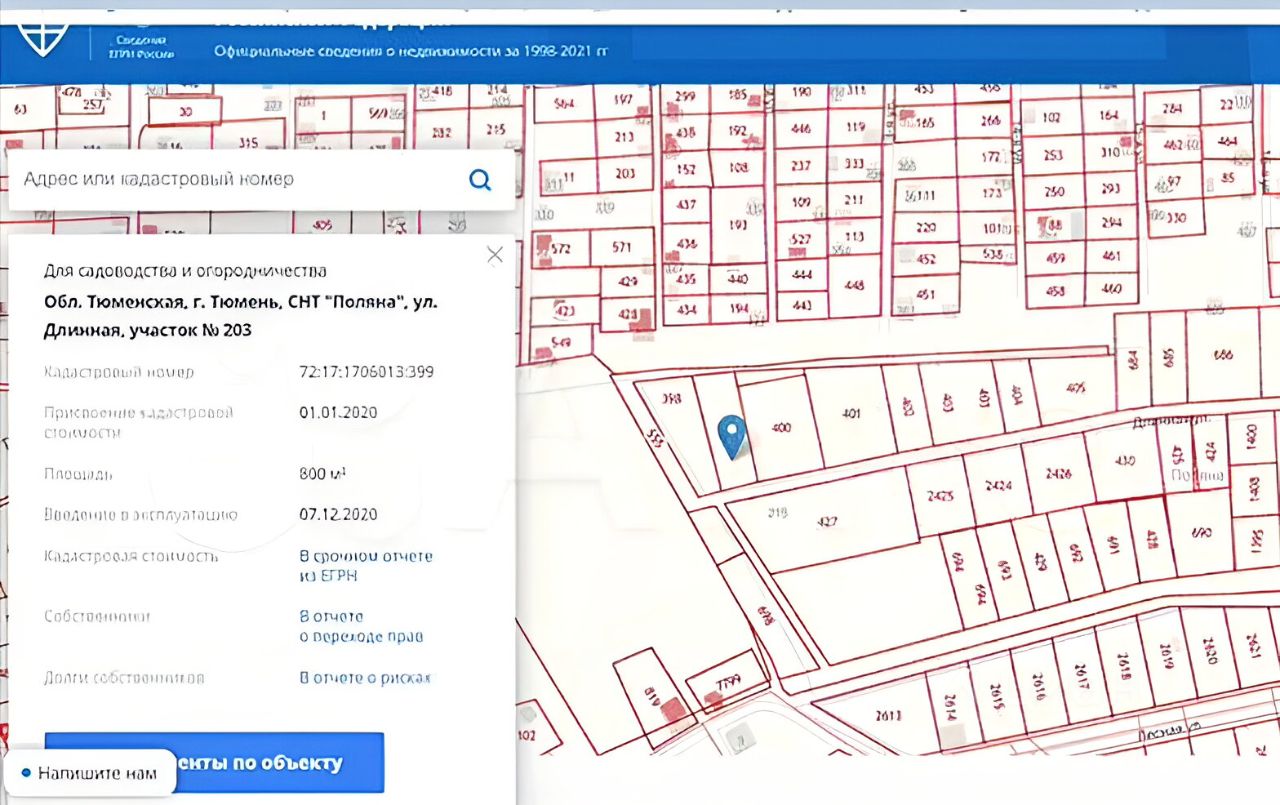Open the 'Напишите нам' chat widget

coord(88,773)
